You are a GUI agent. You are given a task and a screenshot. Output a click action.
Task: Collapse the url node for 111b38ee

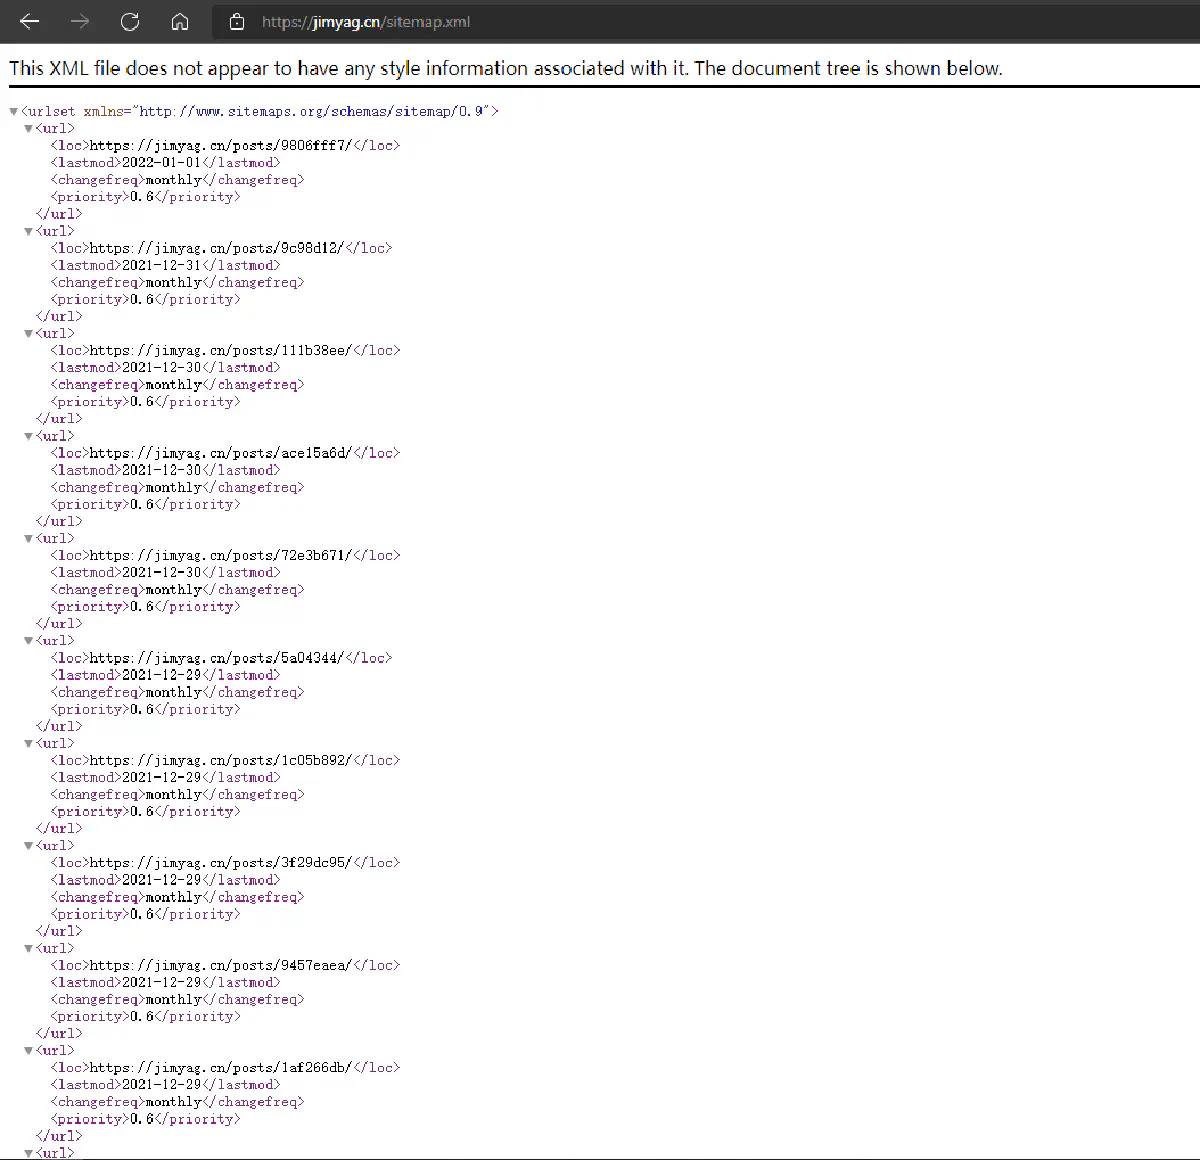28,334
